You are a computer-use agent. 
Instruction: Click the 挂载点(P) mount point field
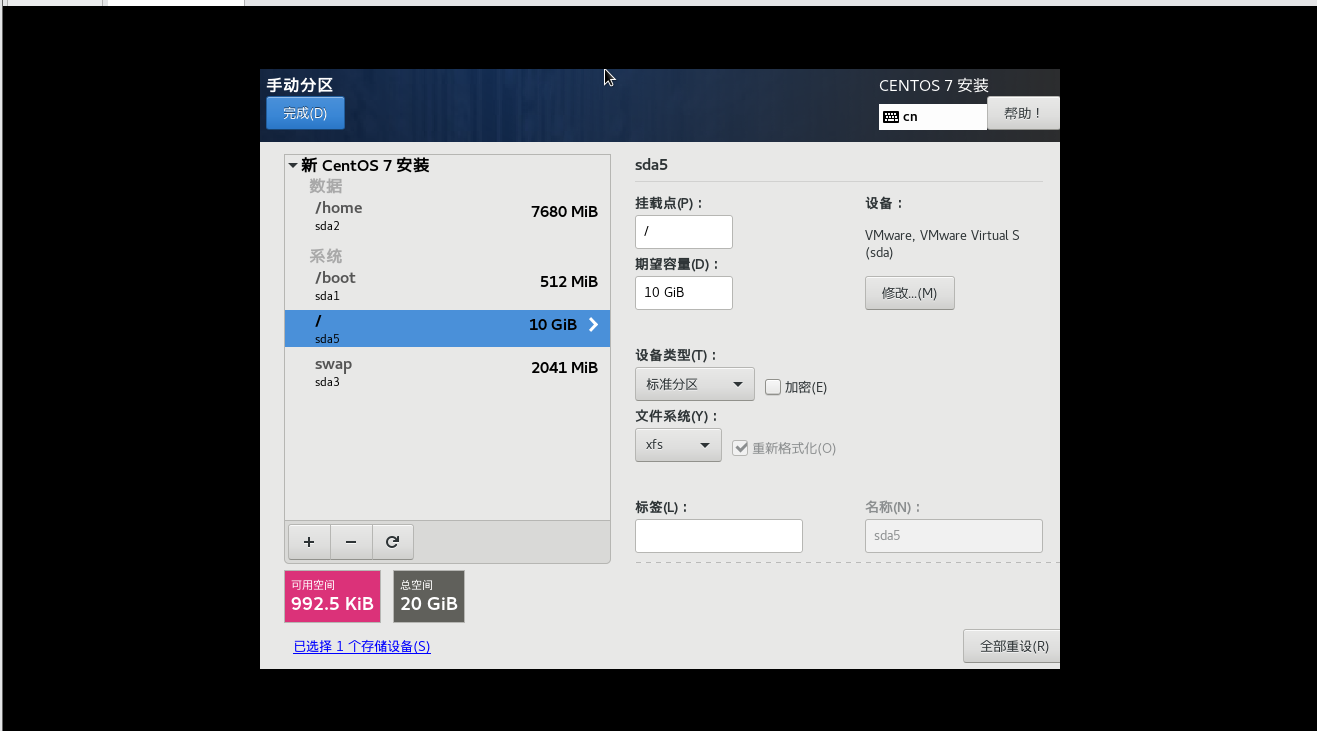684,232
